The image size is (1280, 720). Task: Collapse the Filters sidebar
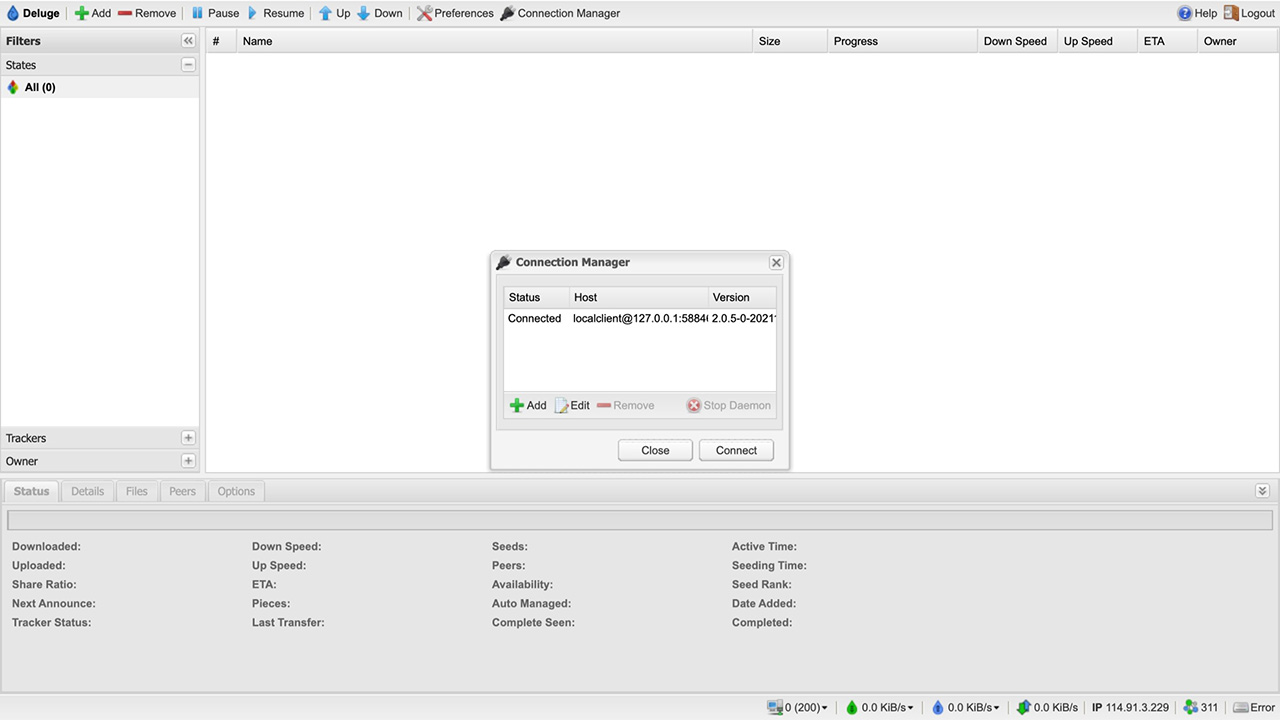[x=188, y=41]
